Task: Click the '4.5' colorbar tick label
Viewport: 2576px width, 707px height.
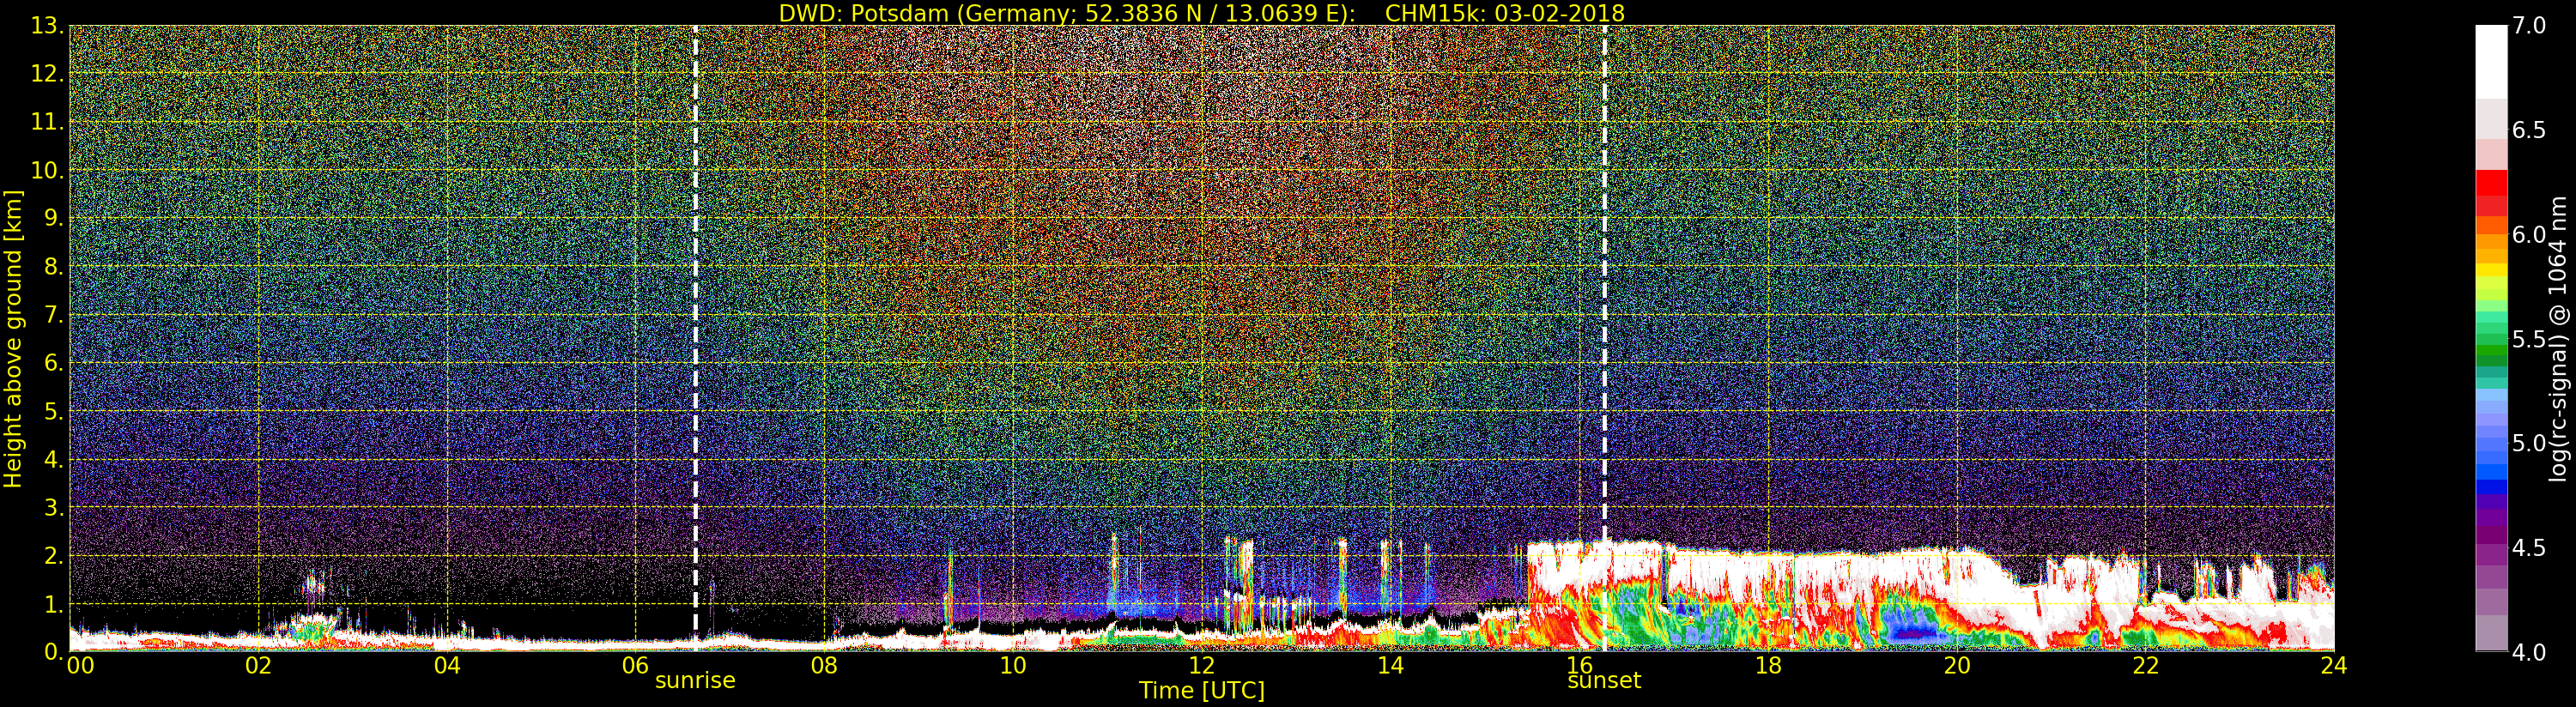Action: [2529, 548]
